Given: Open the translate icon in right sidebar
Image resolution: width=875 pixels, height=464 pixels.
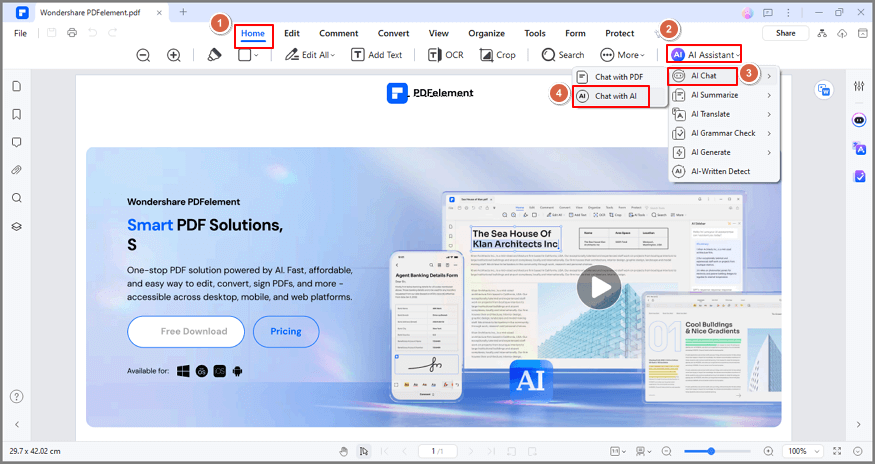Looking at the screenshot, I should pos(859,149).
